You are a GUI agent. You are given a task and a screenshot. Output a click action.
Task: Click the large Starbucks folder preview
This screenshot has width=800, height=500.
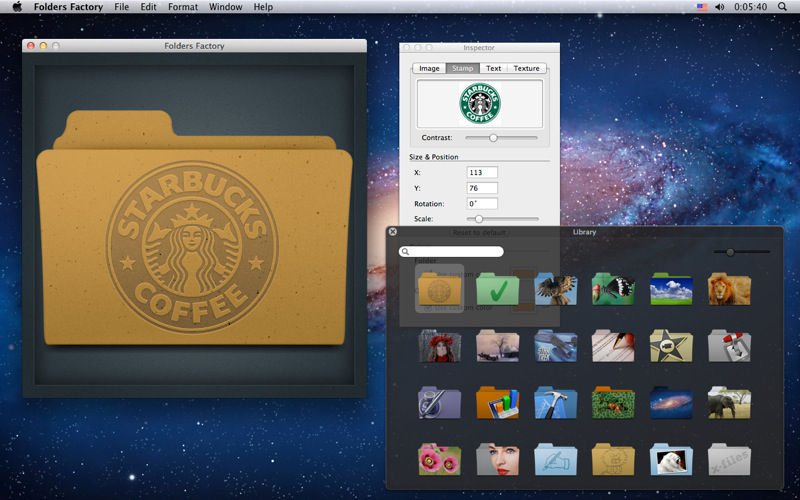click(194, 229)
